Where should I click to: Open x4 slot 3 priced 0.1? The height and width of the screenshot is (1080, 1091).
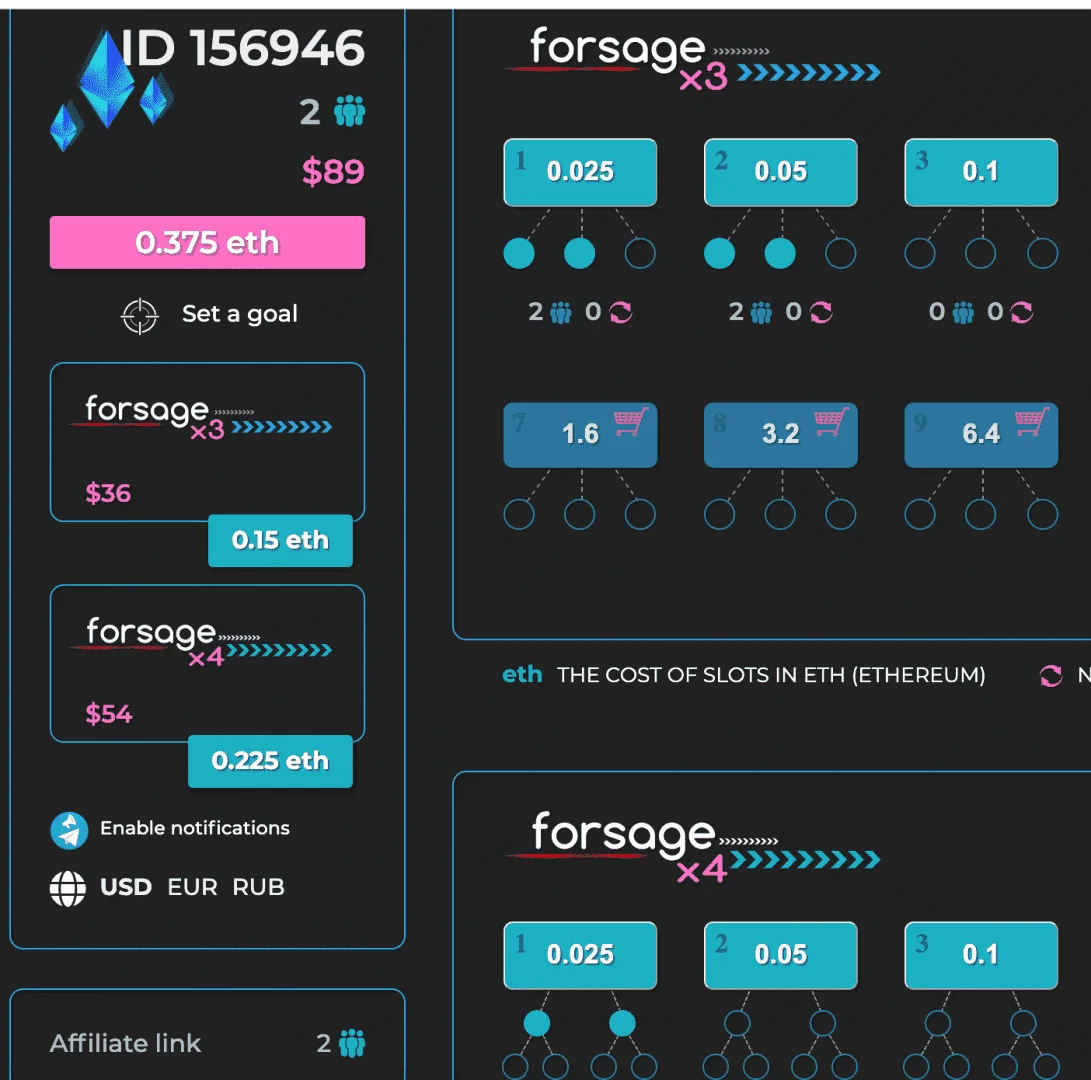coord(981,955)
